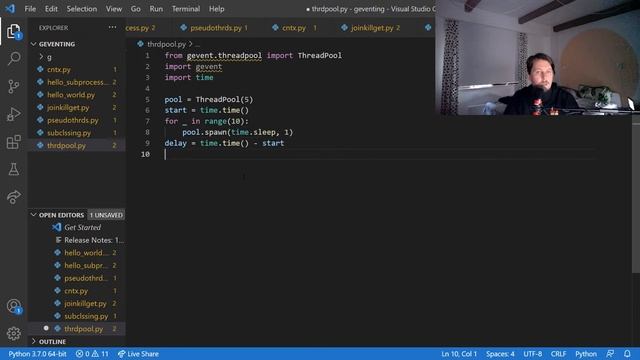Start Live Share from status bar
The height and width of the screenshot is (360, 640).
(138, 354)
